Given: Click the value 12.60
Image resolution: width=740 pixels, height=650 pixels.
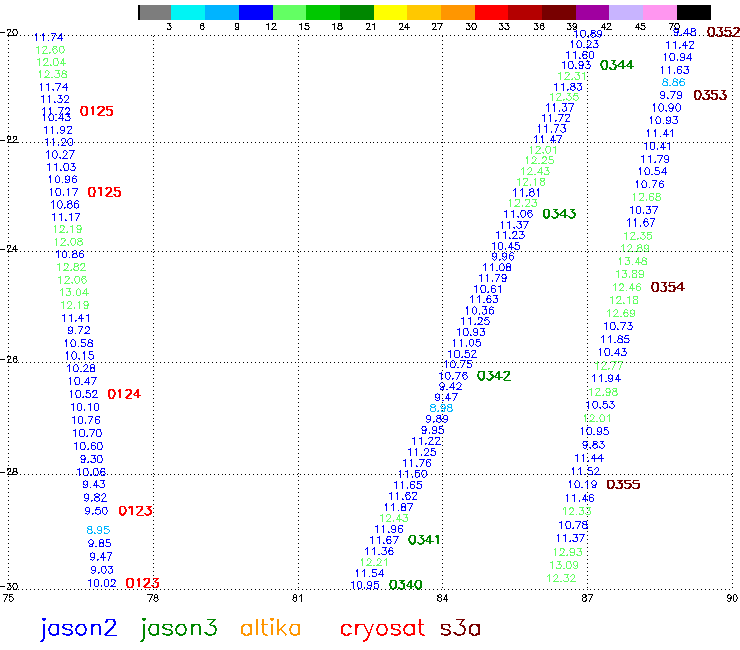Looking at the screenshot, I should [x=50, y=50].
